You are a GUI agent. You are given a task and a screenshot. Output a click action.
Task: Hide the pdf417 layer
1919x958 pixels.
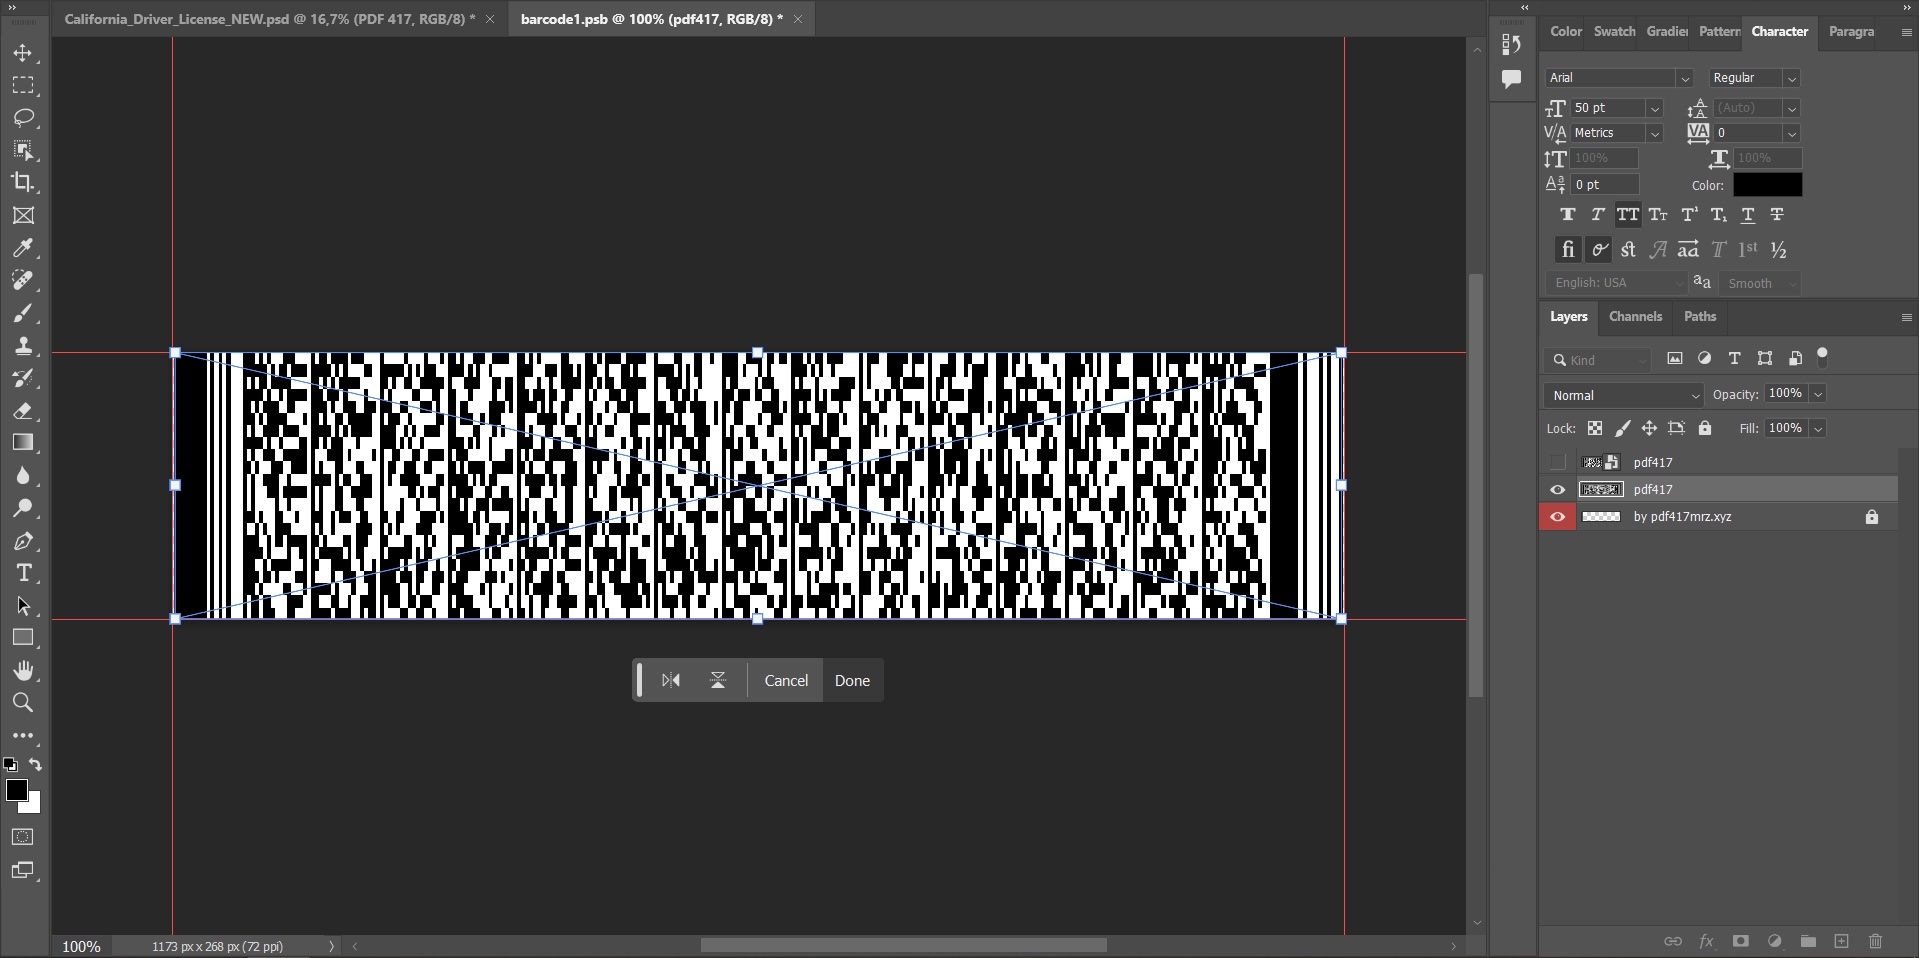click(x=1557, y=489)
